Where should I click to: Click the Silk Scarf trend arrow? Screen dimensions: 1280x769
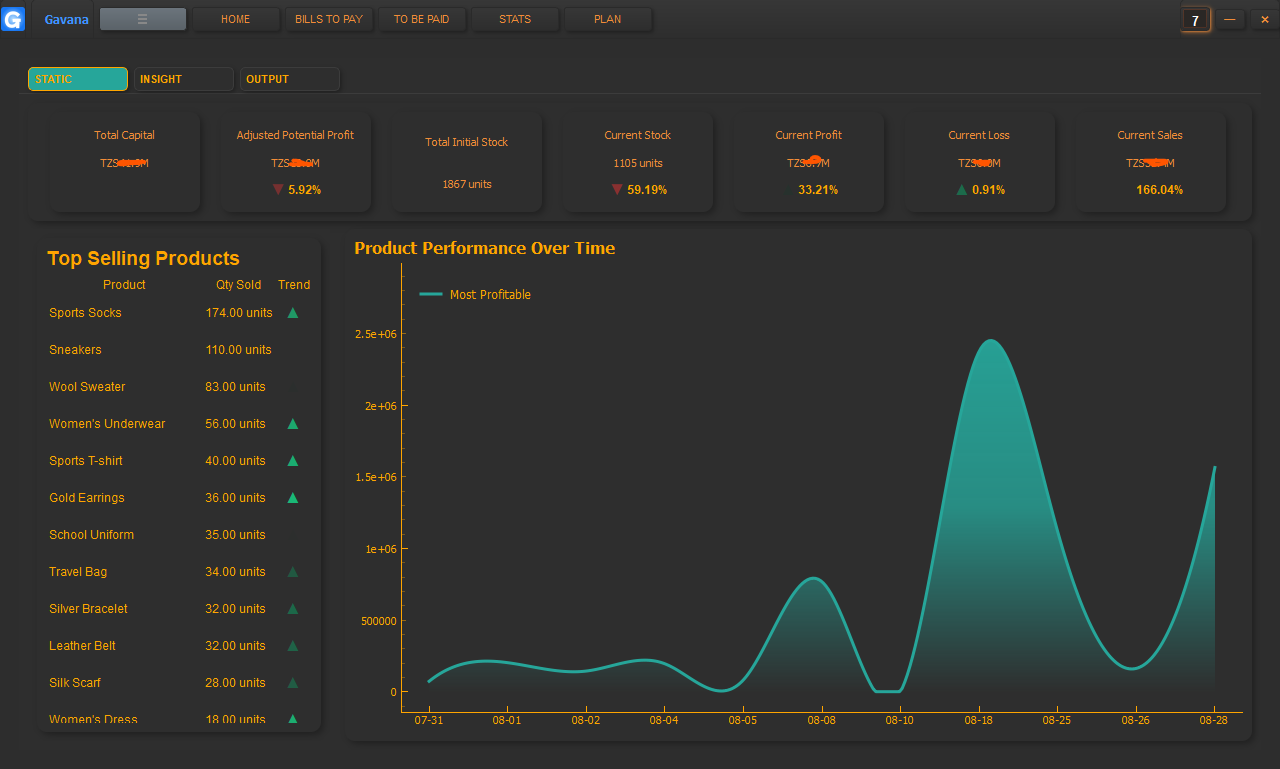[293, 683]
